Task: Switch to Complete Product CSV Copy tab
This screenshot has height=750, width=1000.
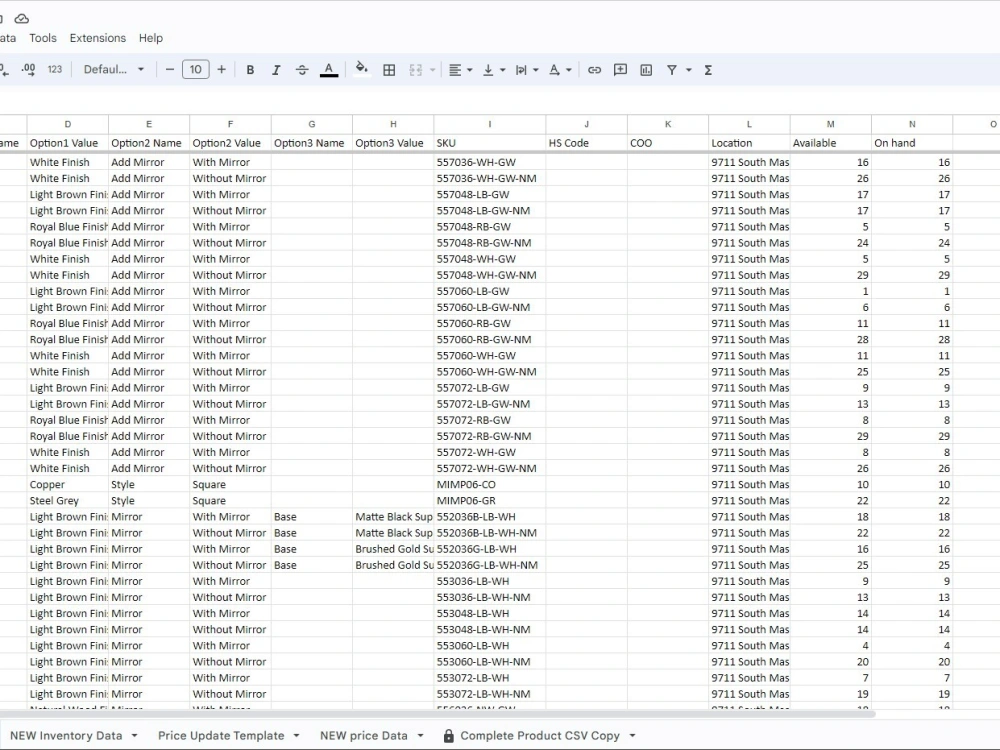Action: 540,735
